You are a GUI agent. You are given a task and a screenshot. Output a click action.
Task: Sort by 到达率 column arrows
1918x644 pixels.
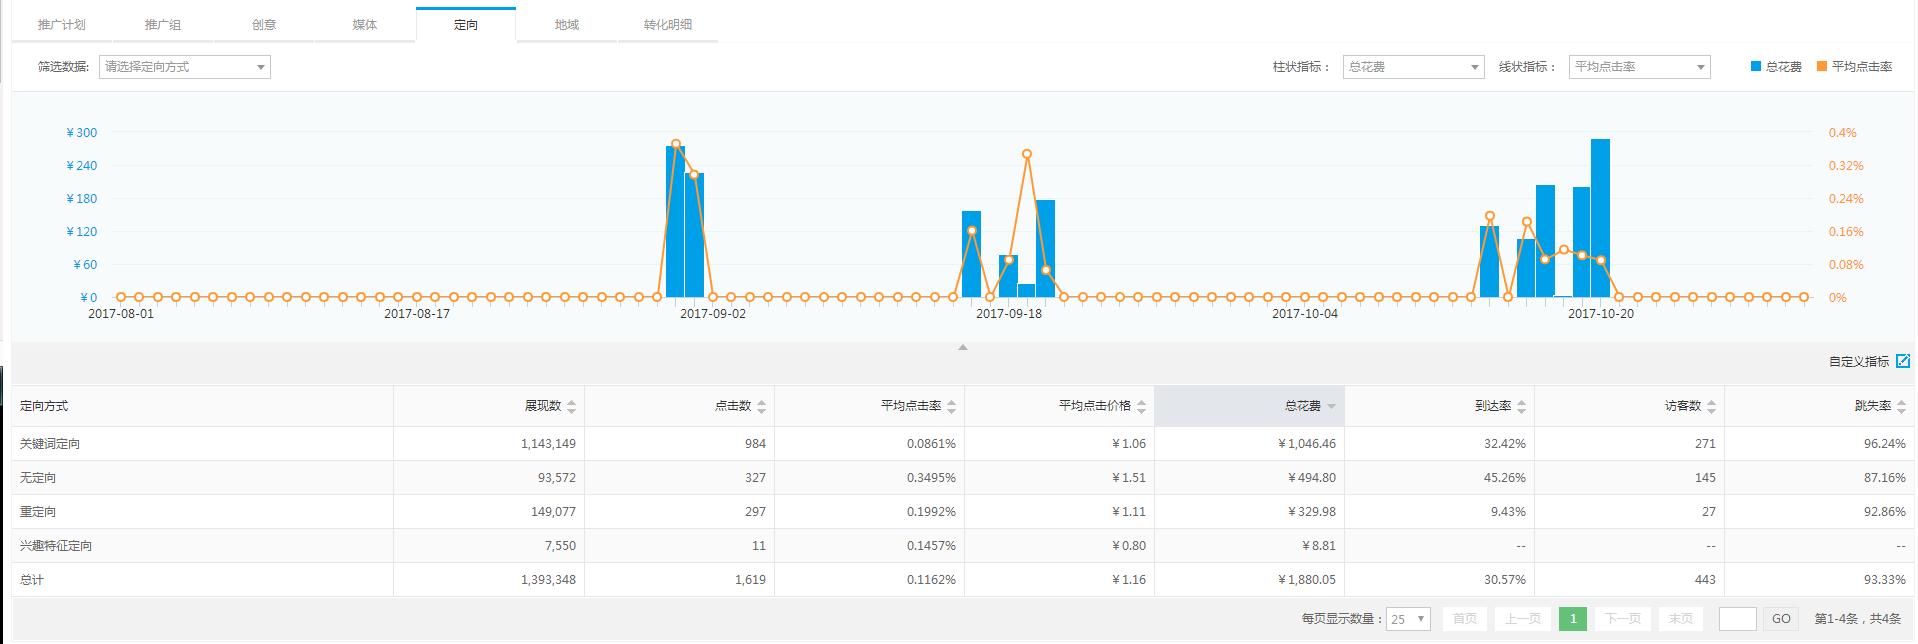[x=1521, y=407]
